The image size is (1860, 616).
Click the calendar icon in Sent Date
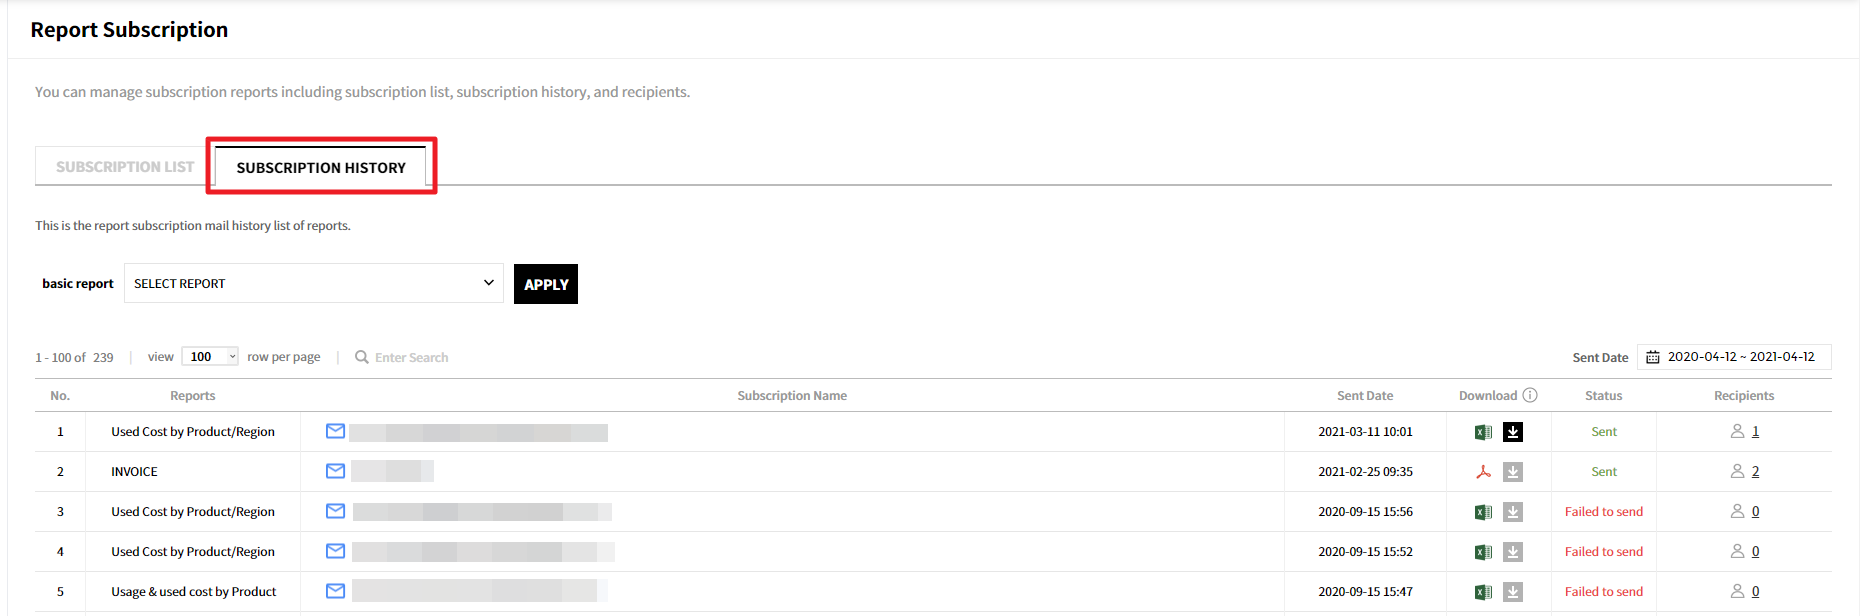tap(1653, 357)
